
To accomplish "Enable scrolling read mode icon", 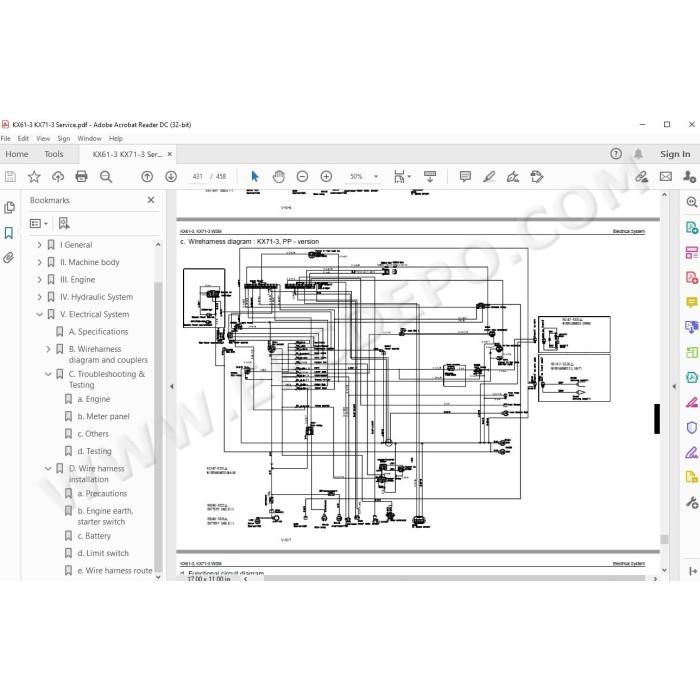I will tap(430, 176).
